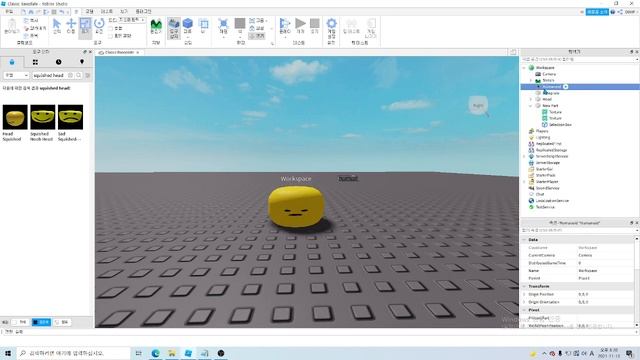
Task: Open the Recent clock tab in Toolbox
Action: pos(58,62)
